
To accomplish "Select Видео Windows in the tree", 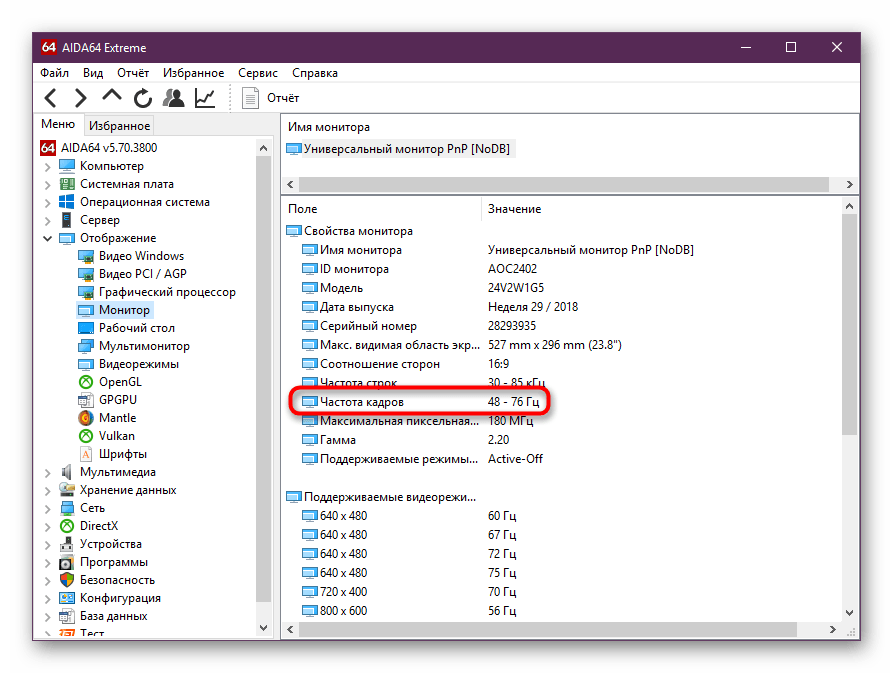I will click(141, 256).
